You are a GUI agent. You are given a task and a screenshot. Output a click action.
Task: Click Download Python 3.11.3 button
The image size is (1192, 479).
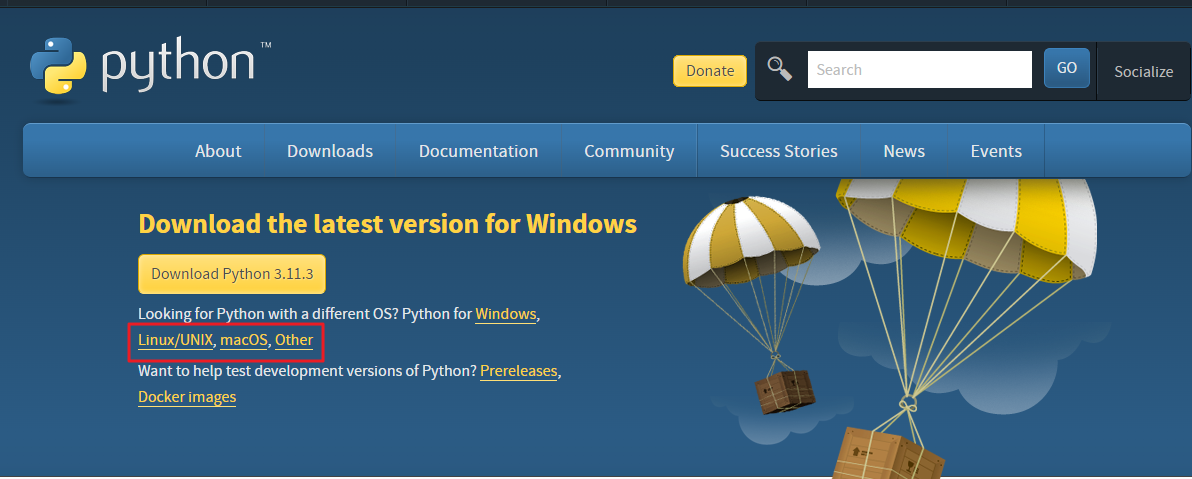tap(232, 274)
